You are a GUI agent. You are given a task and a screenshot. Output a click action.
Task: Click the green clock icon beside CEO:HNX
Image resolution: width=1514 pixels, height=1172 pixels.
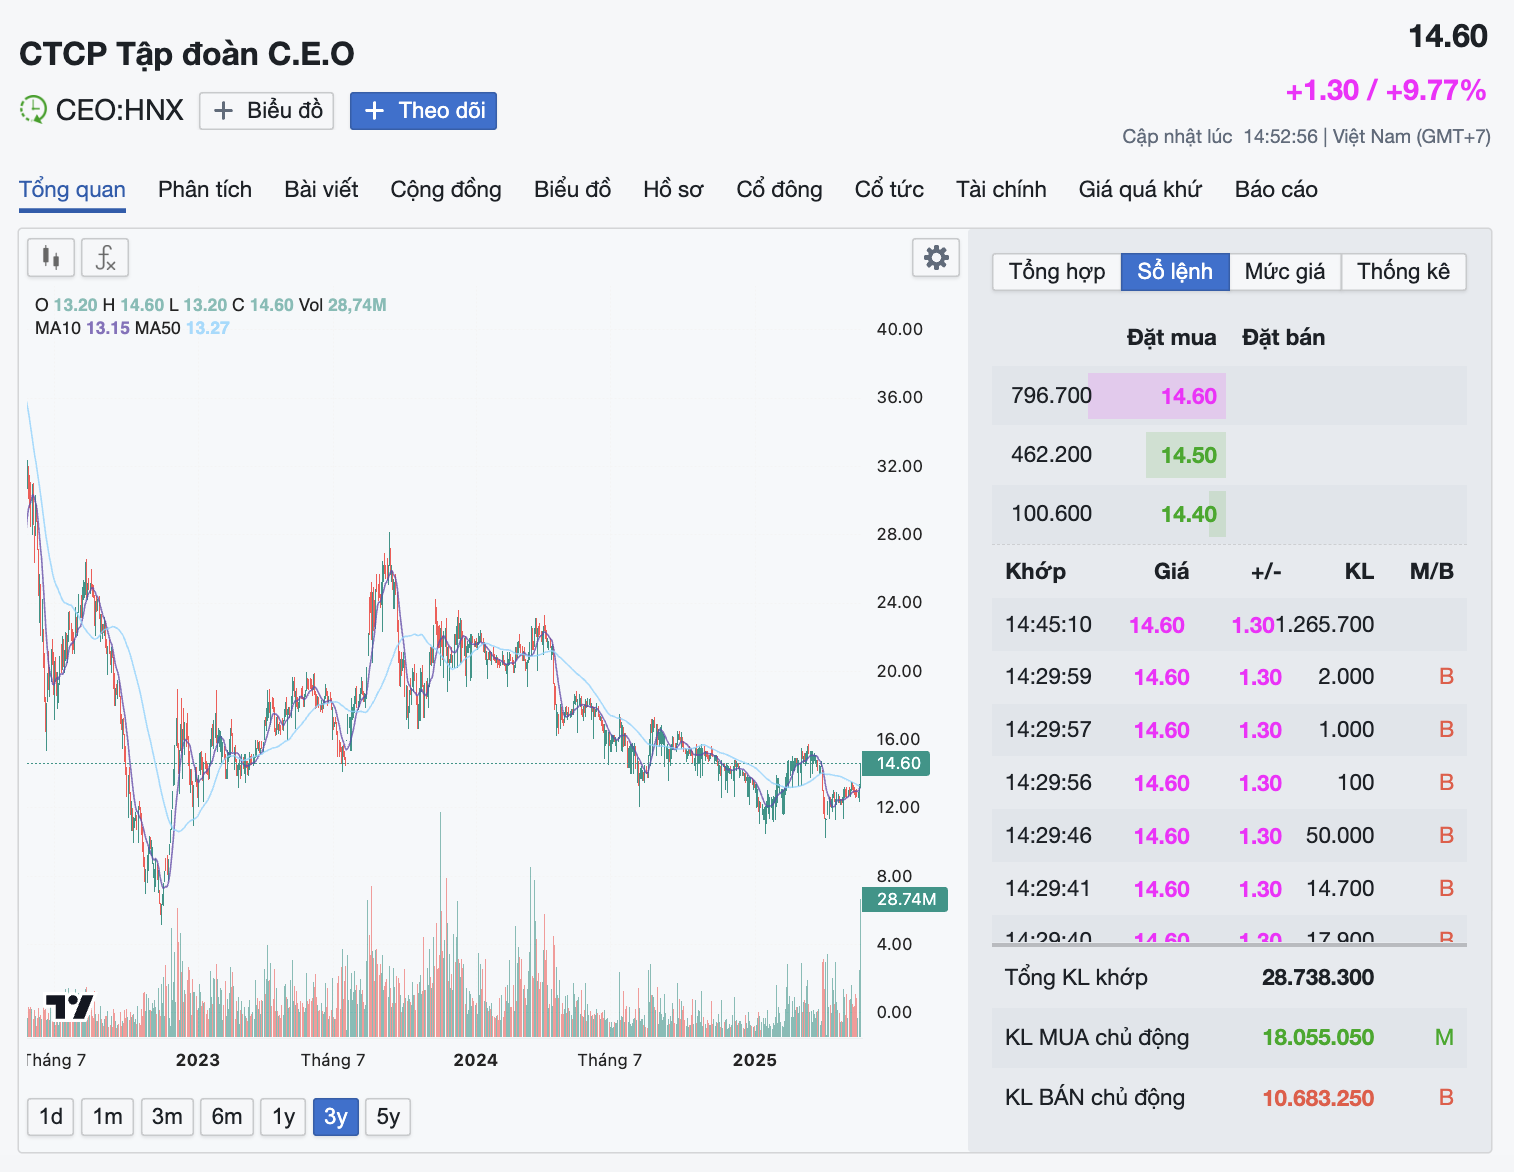point(33,110)
